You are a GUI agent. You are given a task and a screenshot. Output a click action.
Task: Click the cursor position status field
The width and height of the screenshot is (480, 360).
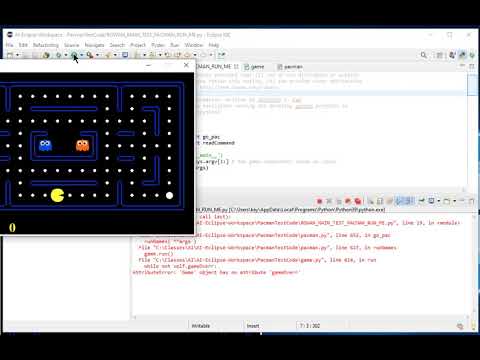coord(310,326)
